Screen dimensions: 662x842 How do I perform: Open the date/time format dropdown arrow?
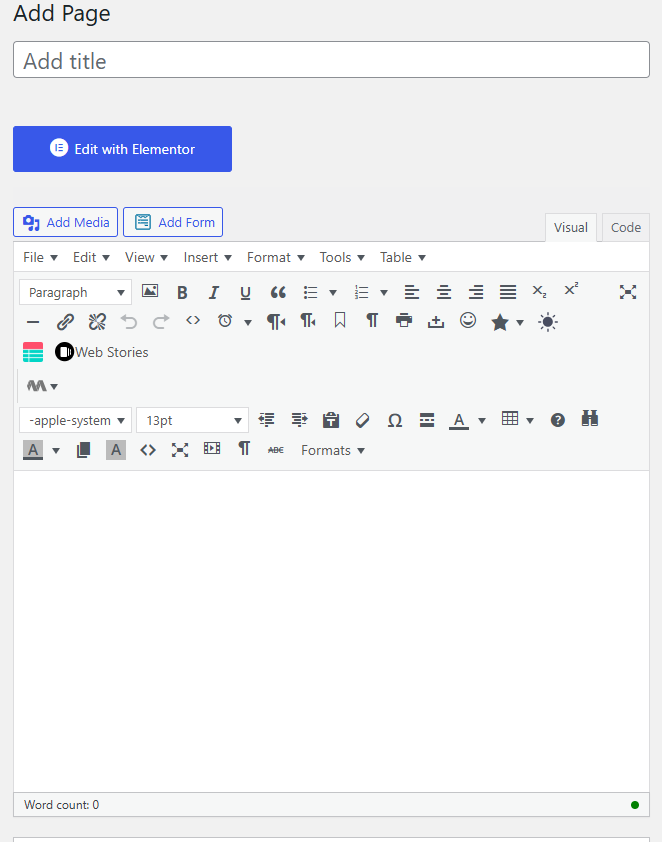(x=248, y=323)
